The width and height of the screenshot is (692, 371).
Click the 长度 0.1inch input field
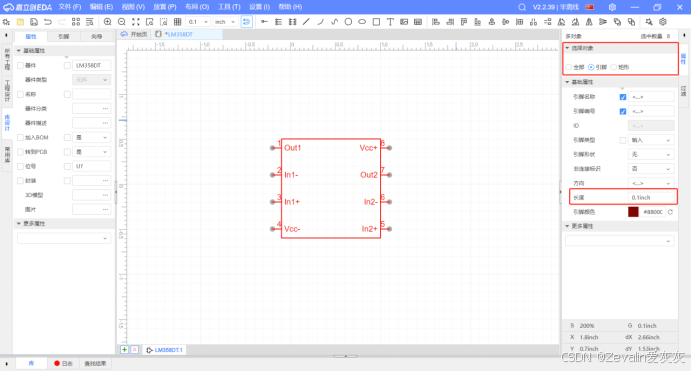click(651, 198)
